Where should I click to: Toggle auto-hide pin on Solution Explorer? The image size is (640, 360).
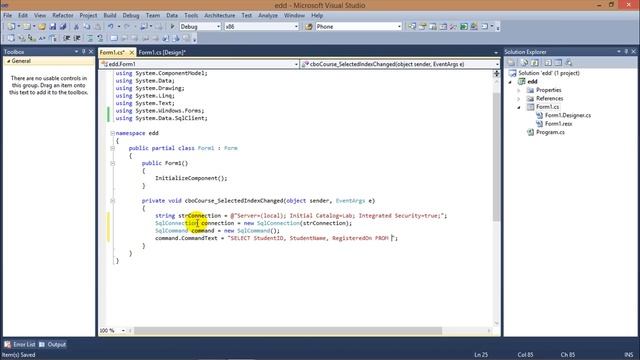[x=626, y=52]
